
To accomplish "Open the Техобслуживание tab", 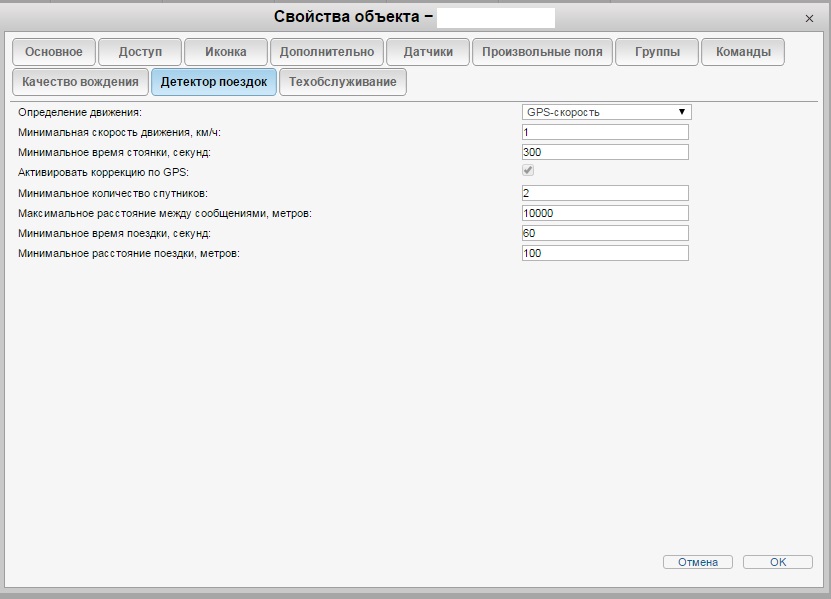I will tap(343, 82).
